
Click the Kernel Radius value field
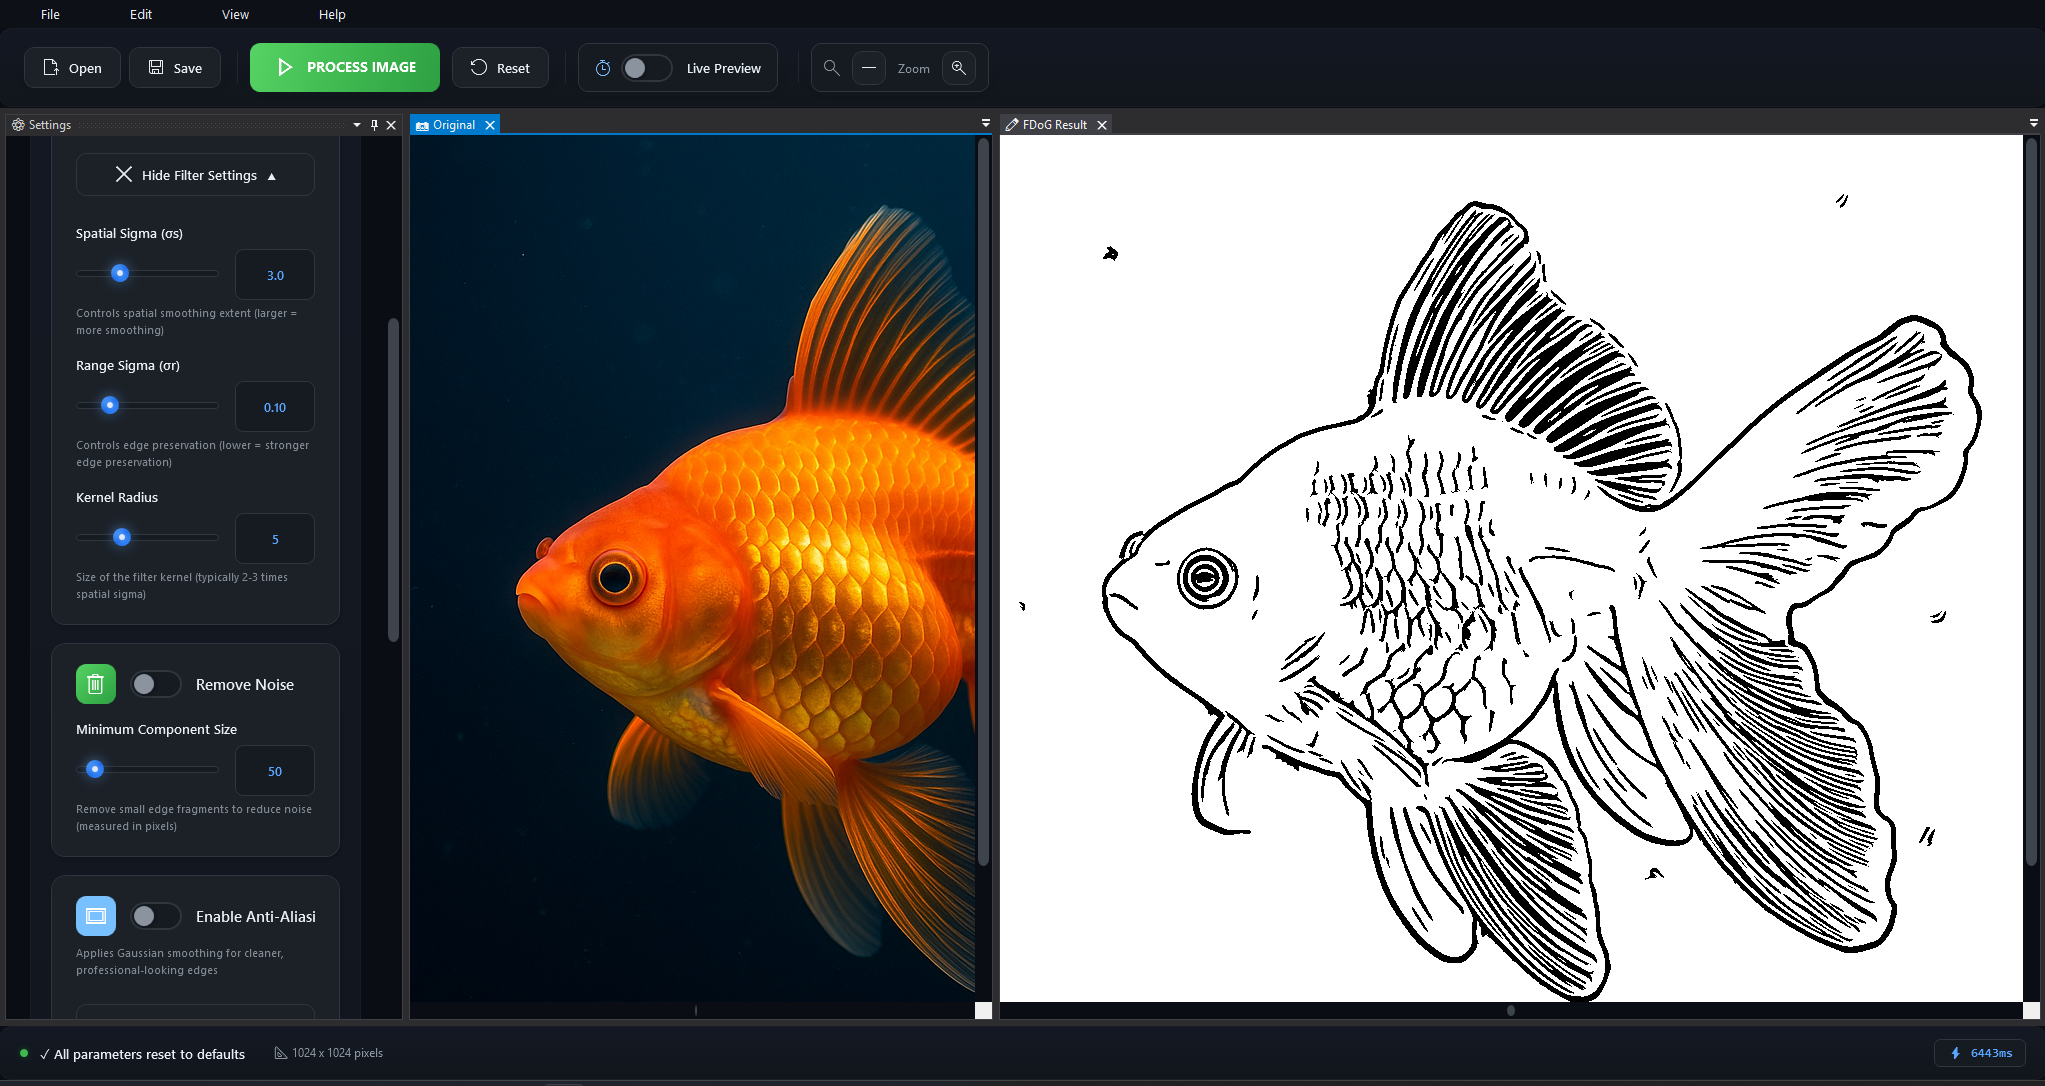[275, 539]
